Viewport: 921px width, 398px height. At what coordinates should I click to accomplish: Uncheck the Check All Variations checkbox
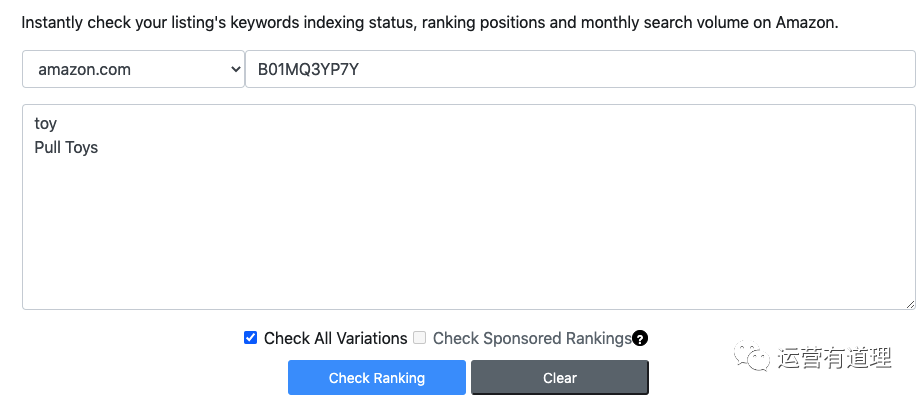(x=250, y=338)
